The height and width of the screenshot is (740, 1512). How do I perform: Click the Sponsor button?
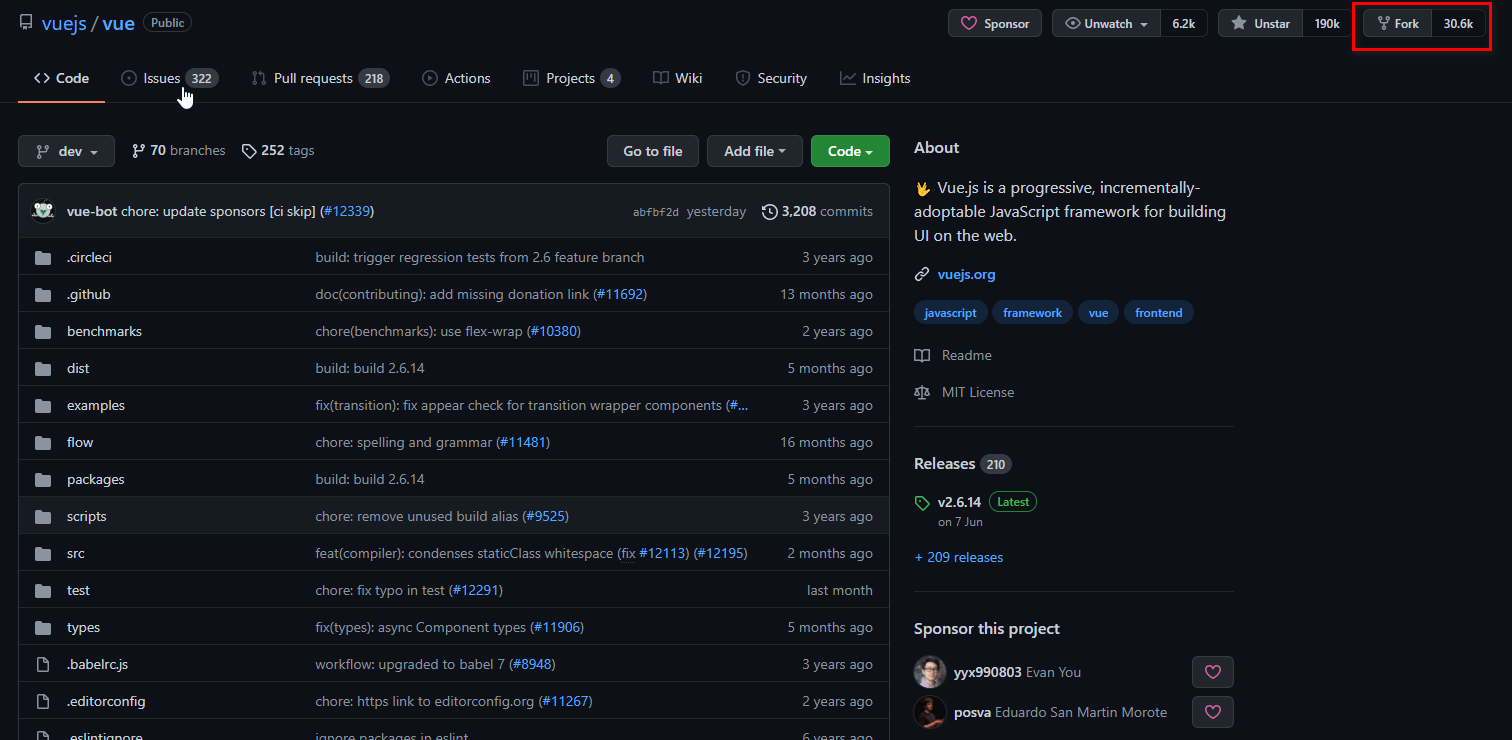pos(995,23)
